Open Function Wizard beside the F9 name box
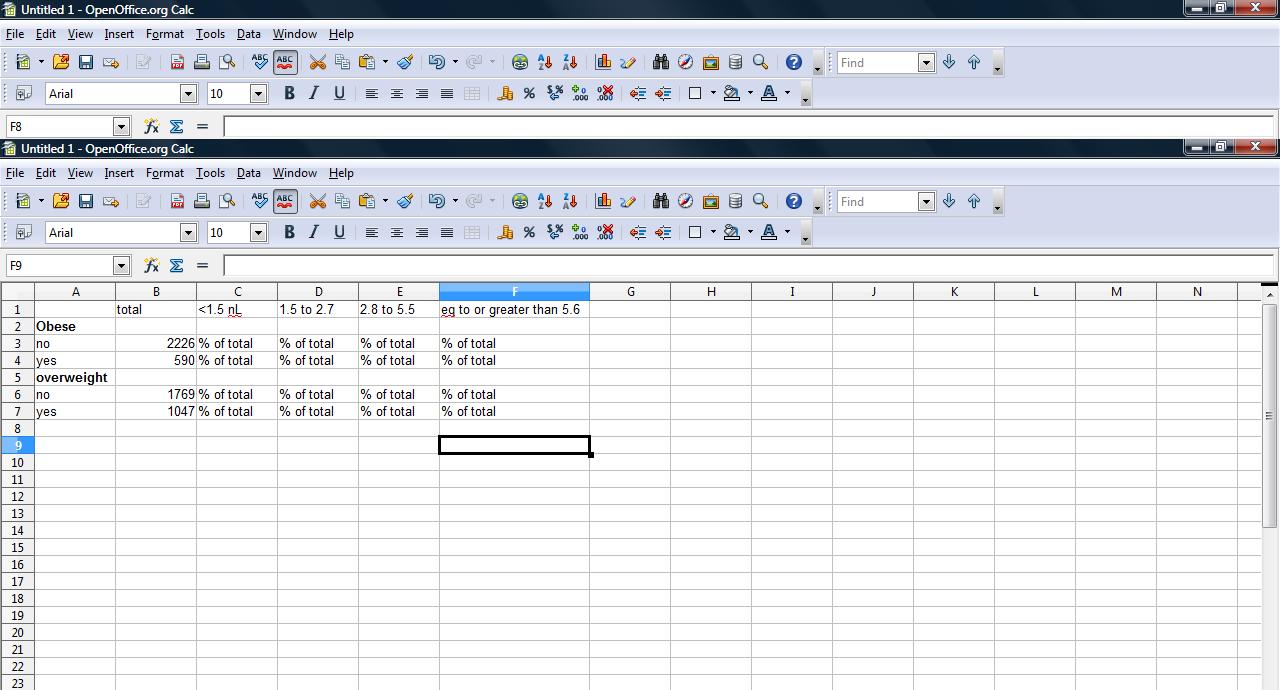 [151, 266]
